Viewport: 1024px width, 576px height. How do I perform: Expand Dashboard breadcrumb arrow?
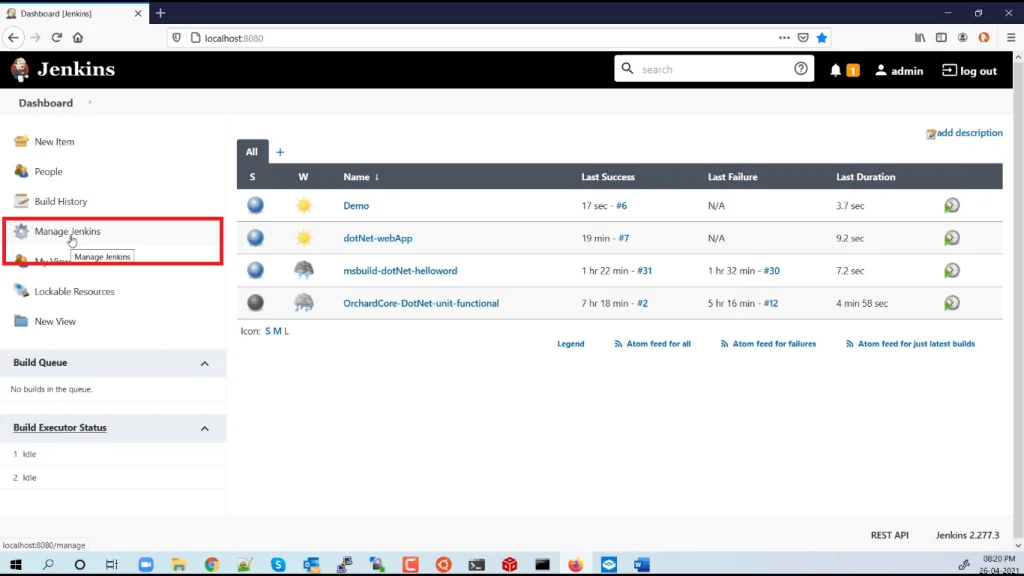(90, 103)
